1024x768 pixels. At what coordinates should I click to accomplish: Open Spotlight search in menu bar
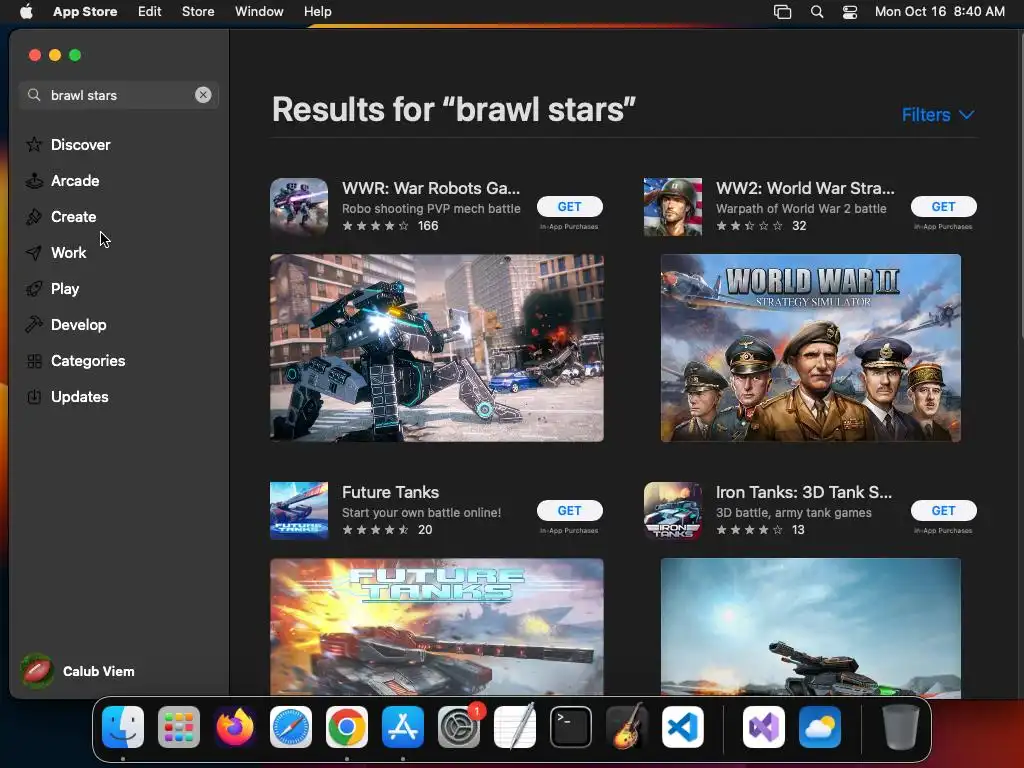[817, 12]
